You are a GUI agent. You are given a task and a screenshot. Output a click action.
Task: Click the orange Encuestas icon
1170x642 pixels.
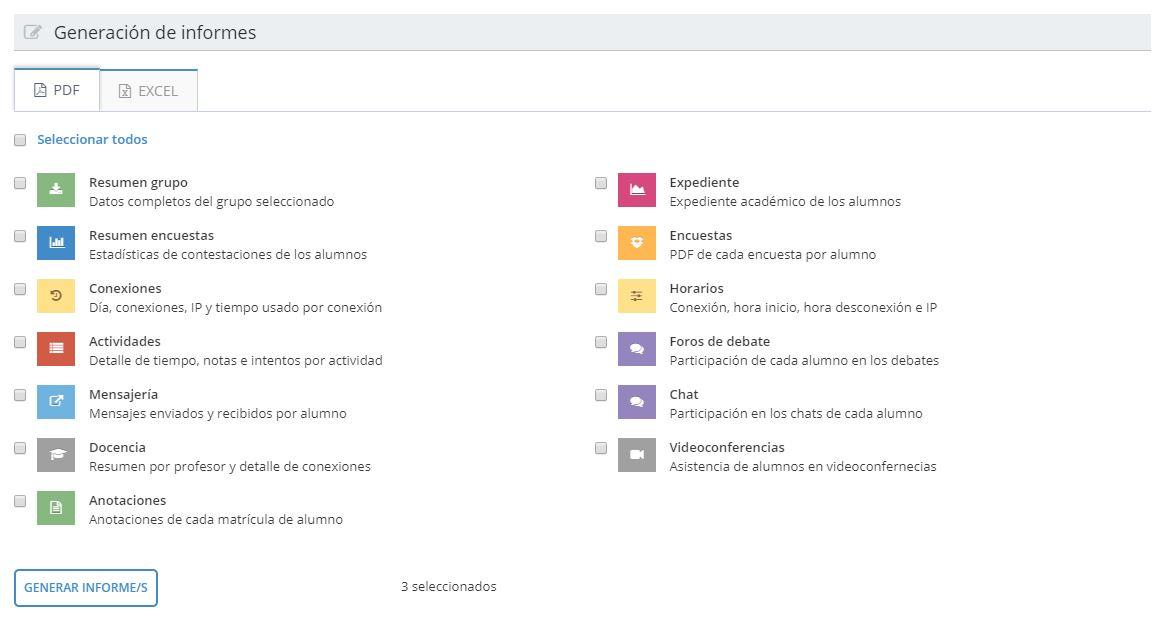636,243
